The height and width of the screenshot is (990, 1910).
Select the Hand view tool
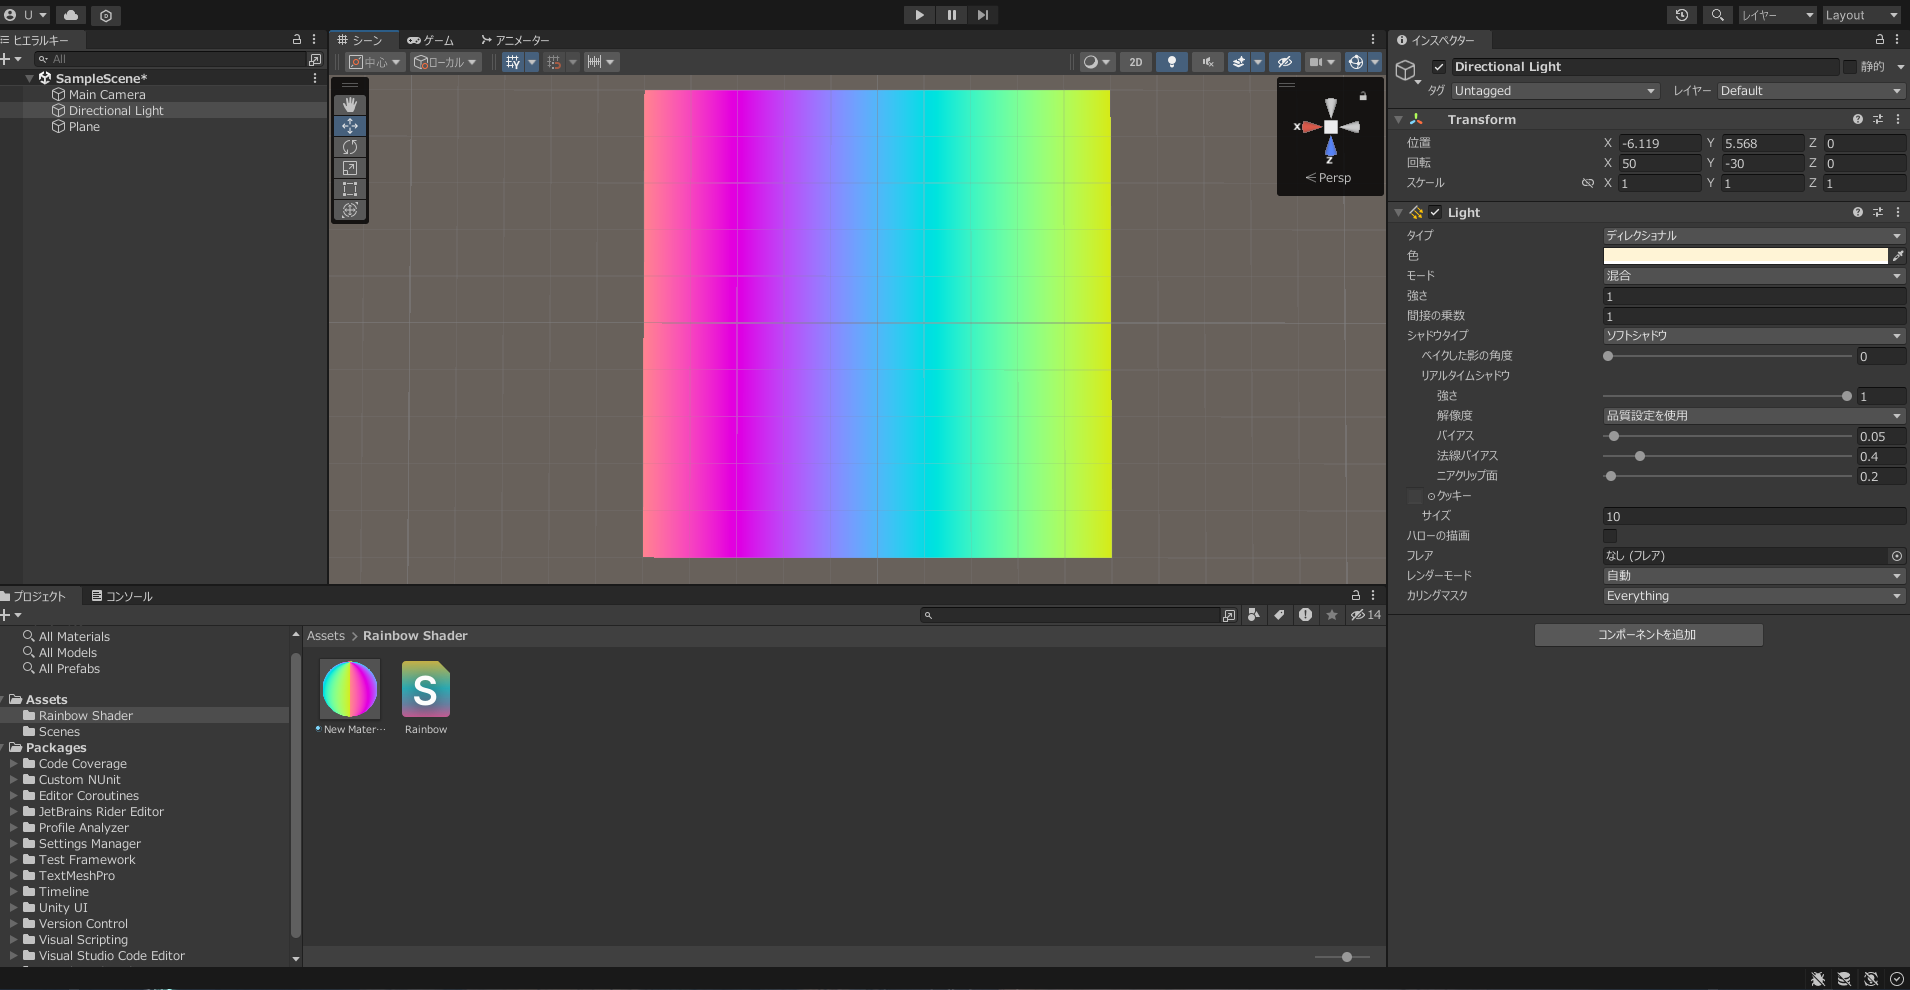(350, 105)
